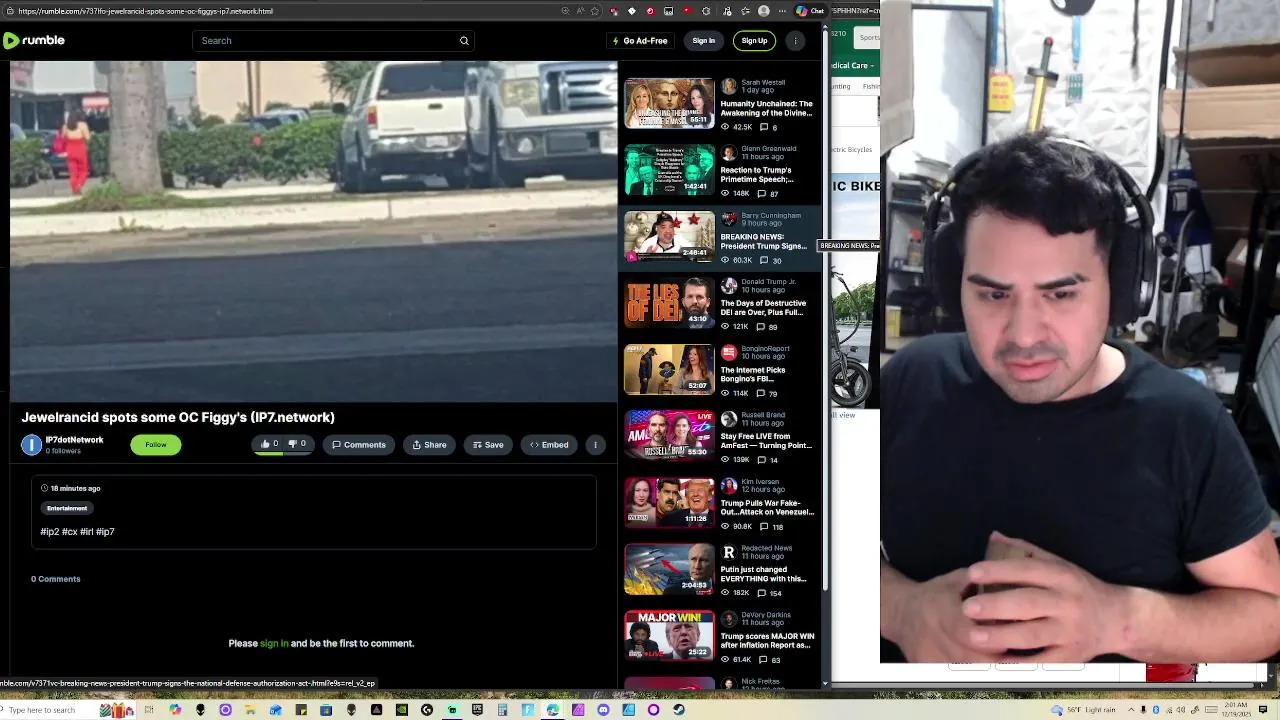Click the thumbs-down dislike icon

coord(292,444)
